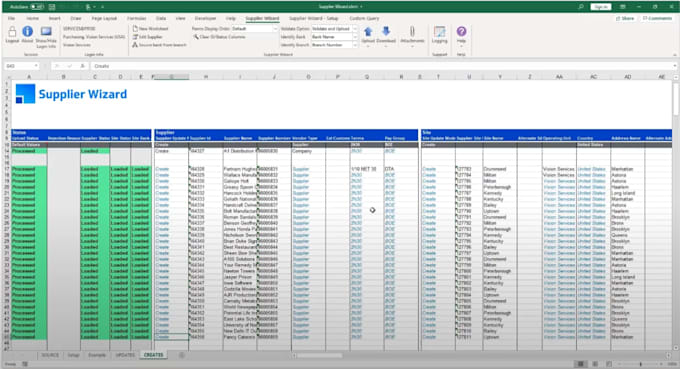The image size is (680, 369).
Task: Click the Download arrow icon
Action: tap(386, 31)
